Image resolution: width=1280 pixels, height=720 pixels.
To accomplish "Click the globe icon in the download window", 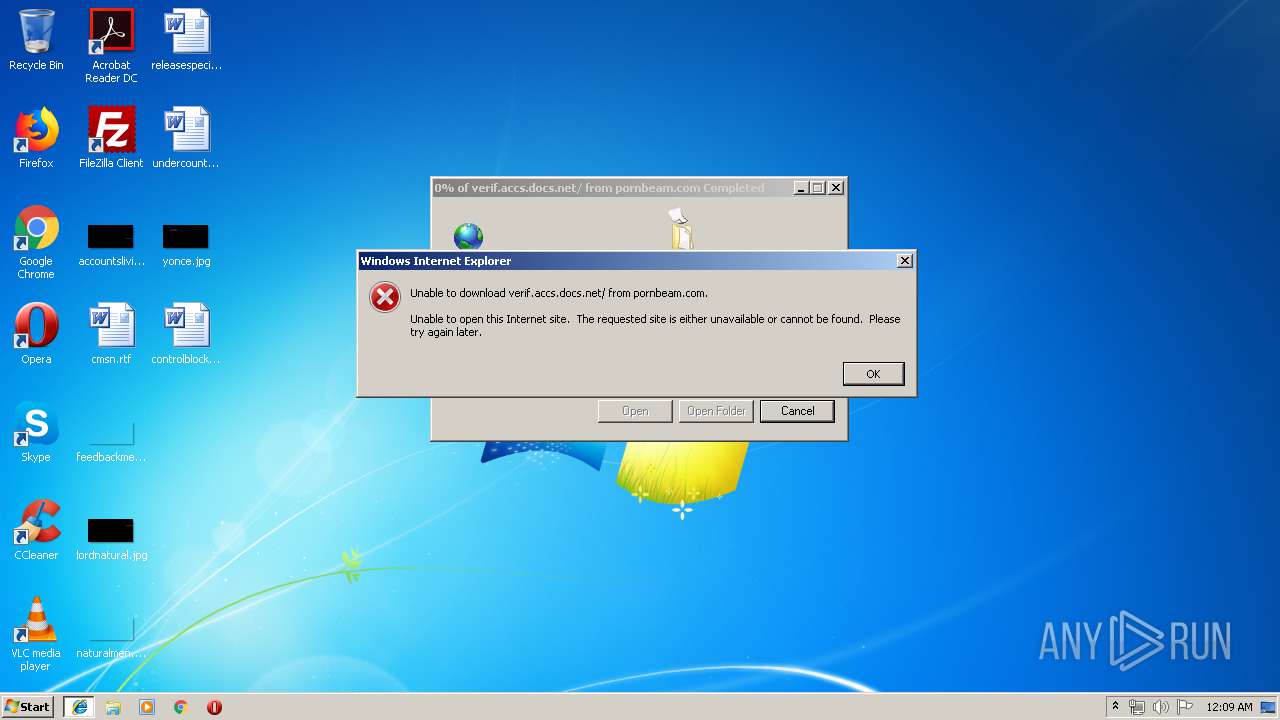I will (468, 236).
